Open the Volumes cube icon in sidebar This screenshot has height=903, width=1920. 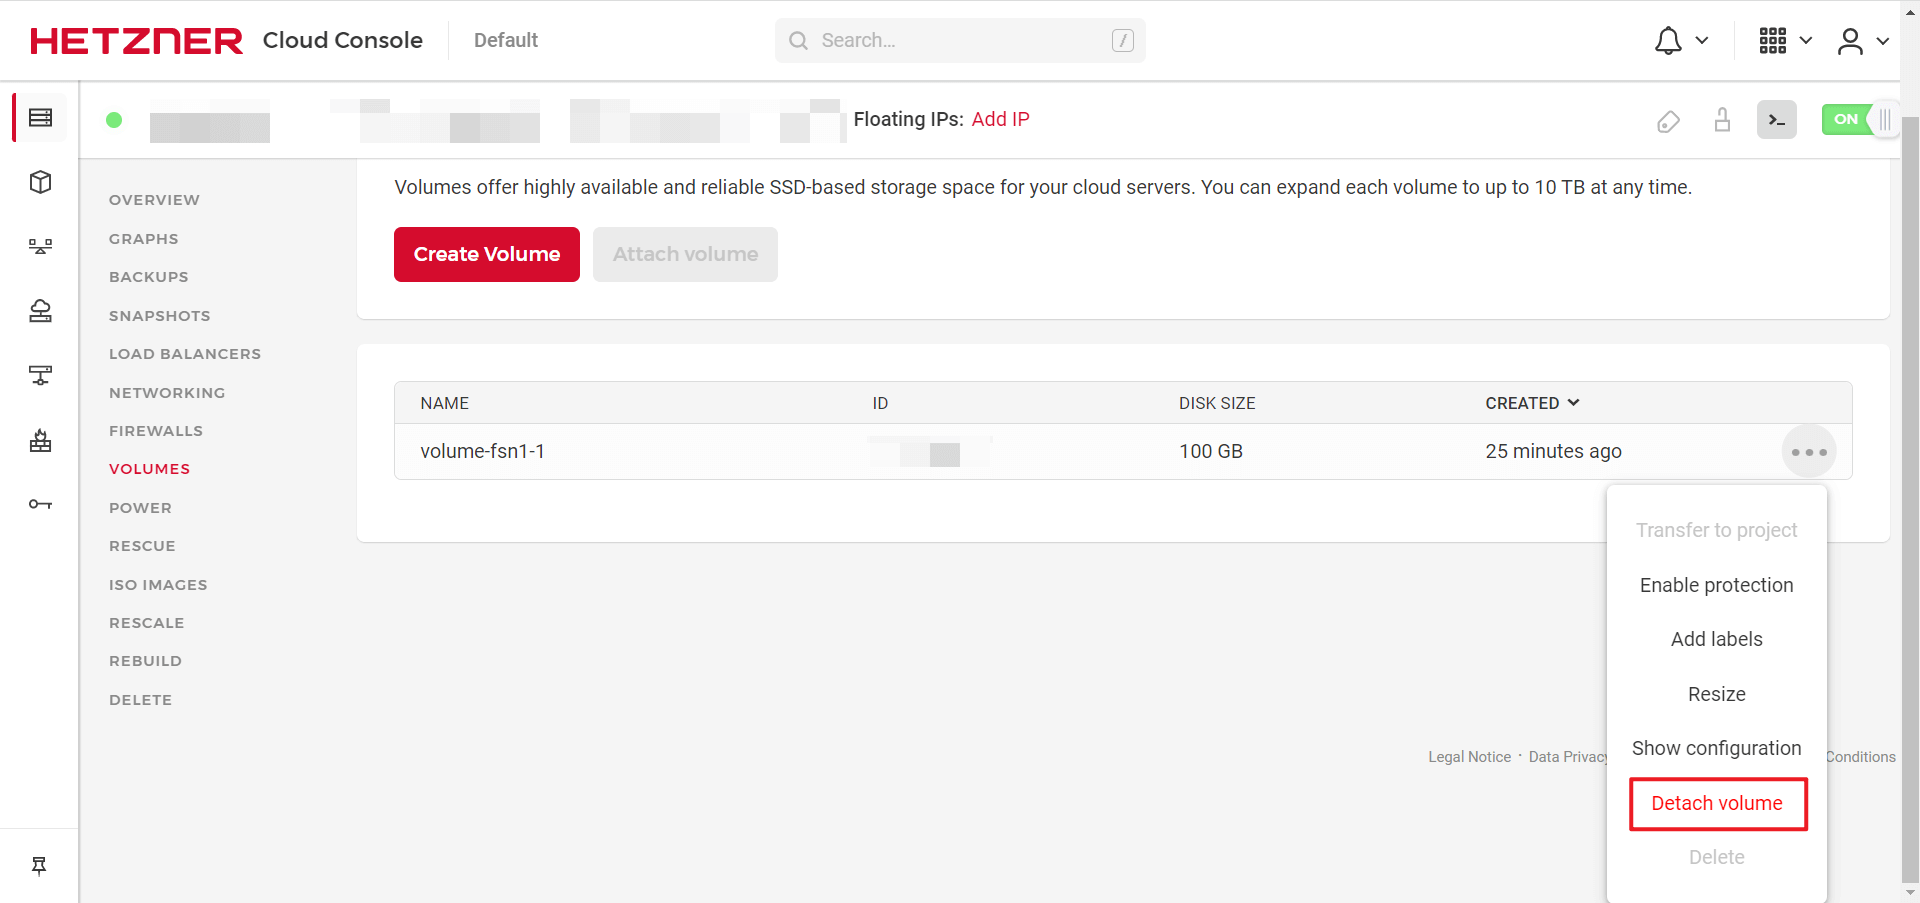tap(40, 182)
